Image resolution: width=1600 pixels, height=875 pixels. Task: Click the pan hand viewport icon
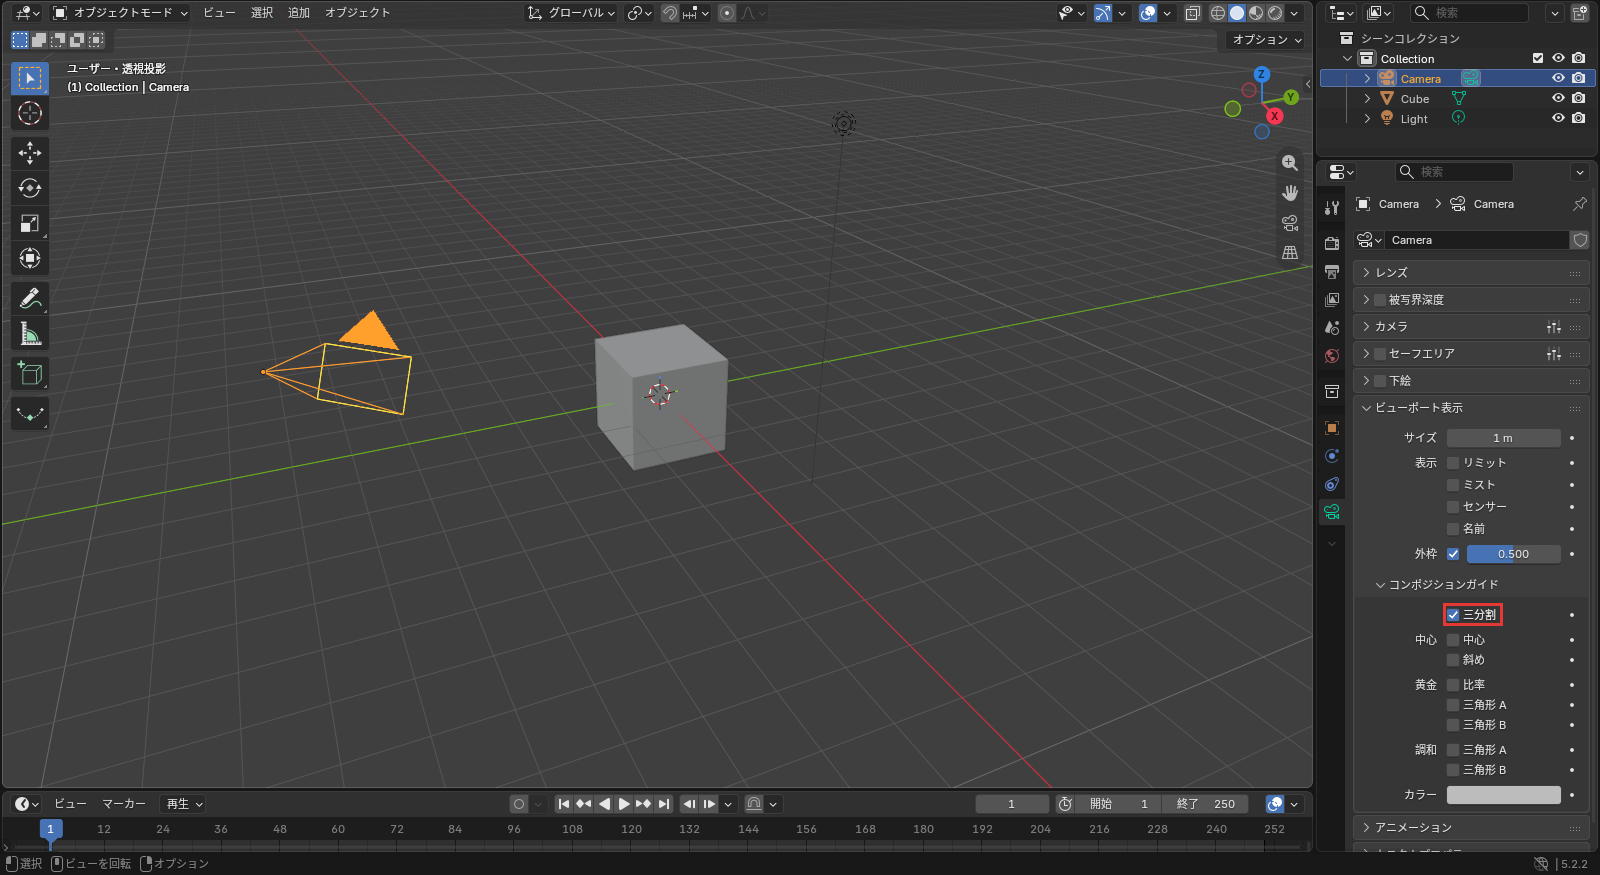(1290, 193)
